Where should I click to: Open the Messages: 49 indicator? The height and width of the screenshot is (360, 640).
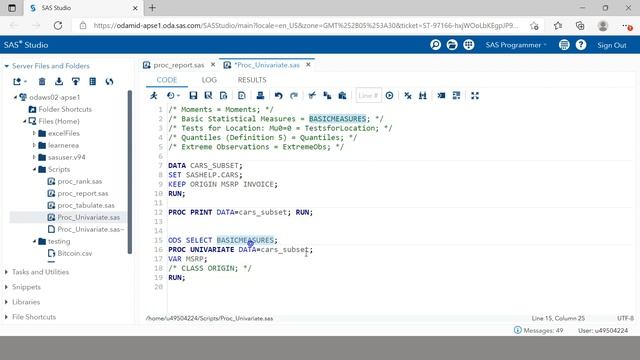[x=538, y=330]
